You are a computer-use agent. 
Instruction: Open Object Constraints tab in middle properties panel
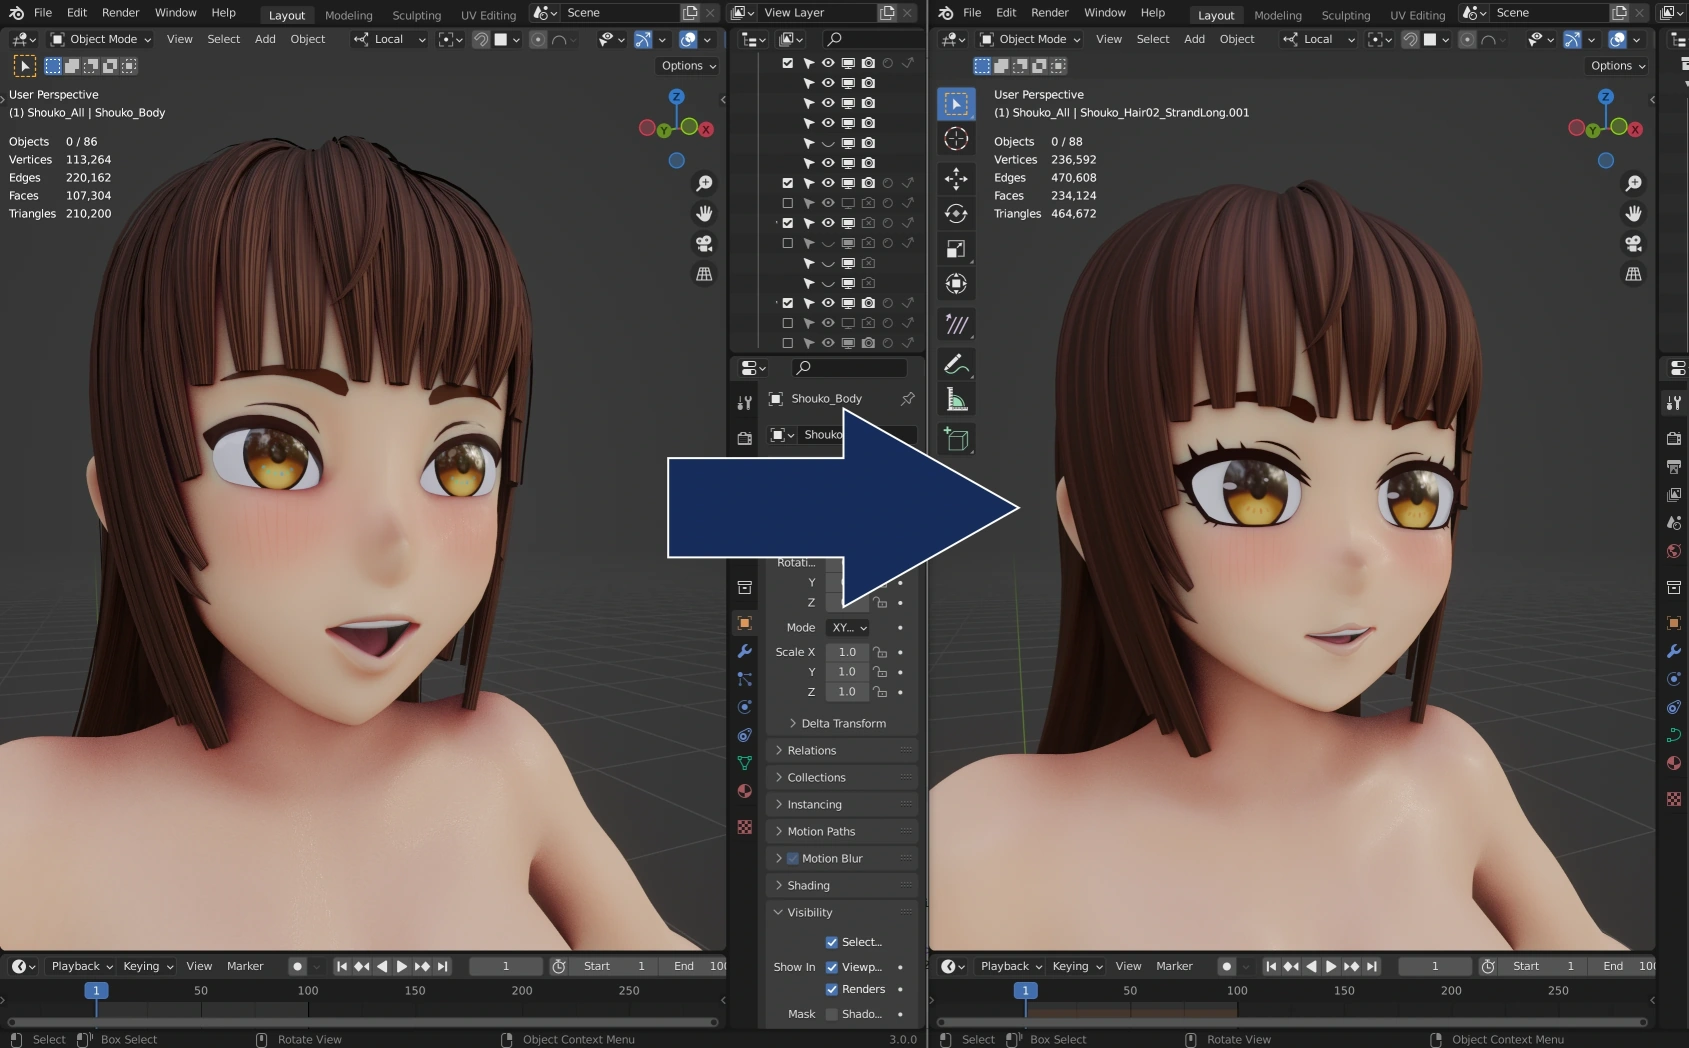744,735
